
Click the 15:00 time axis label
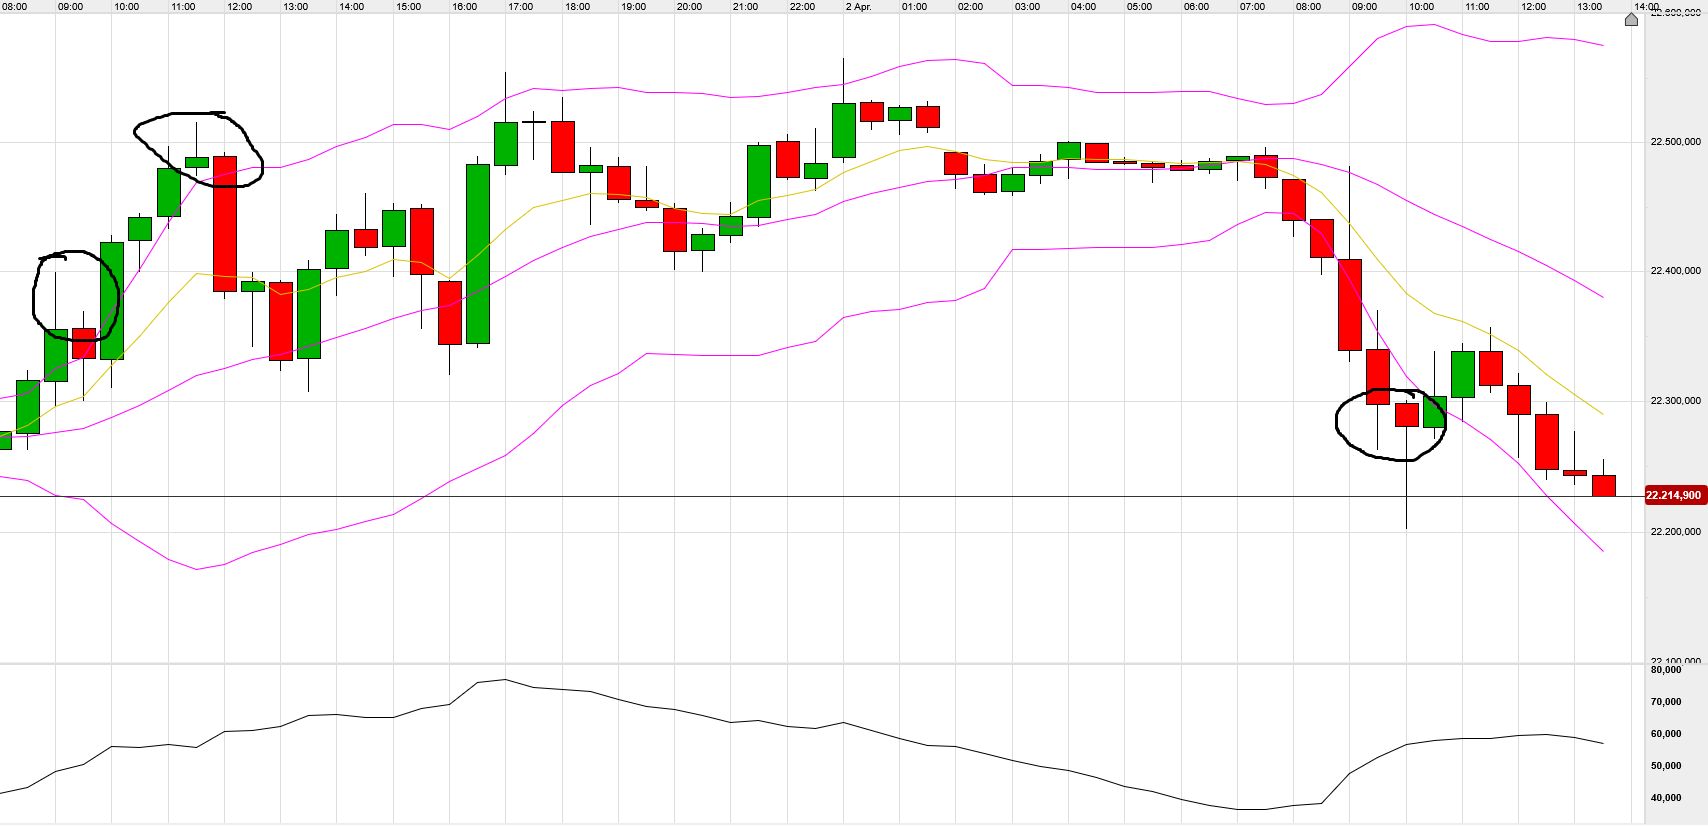point(408,7)
